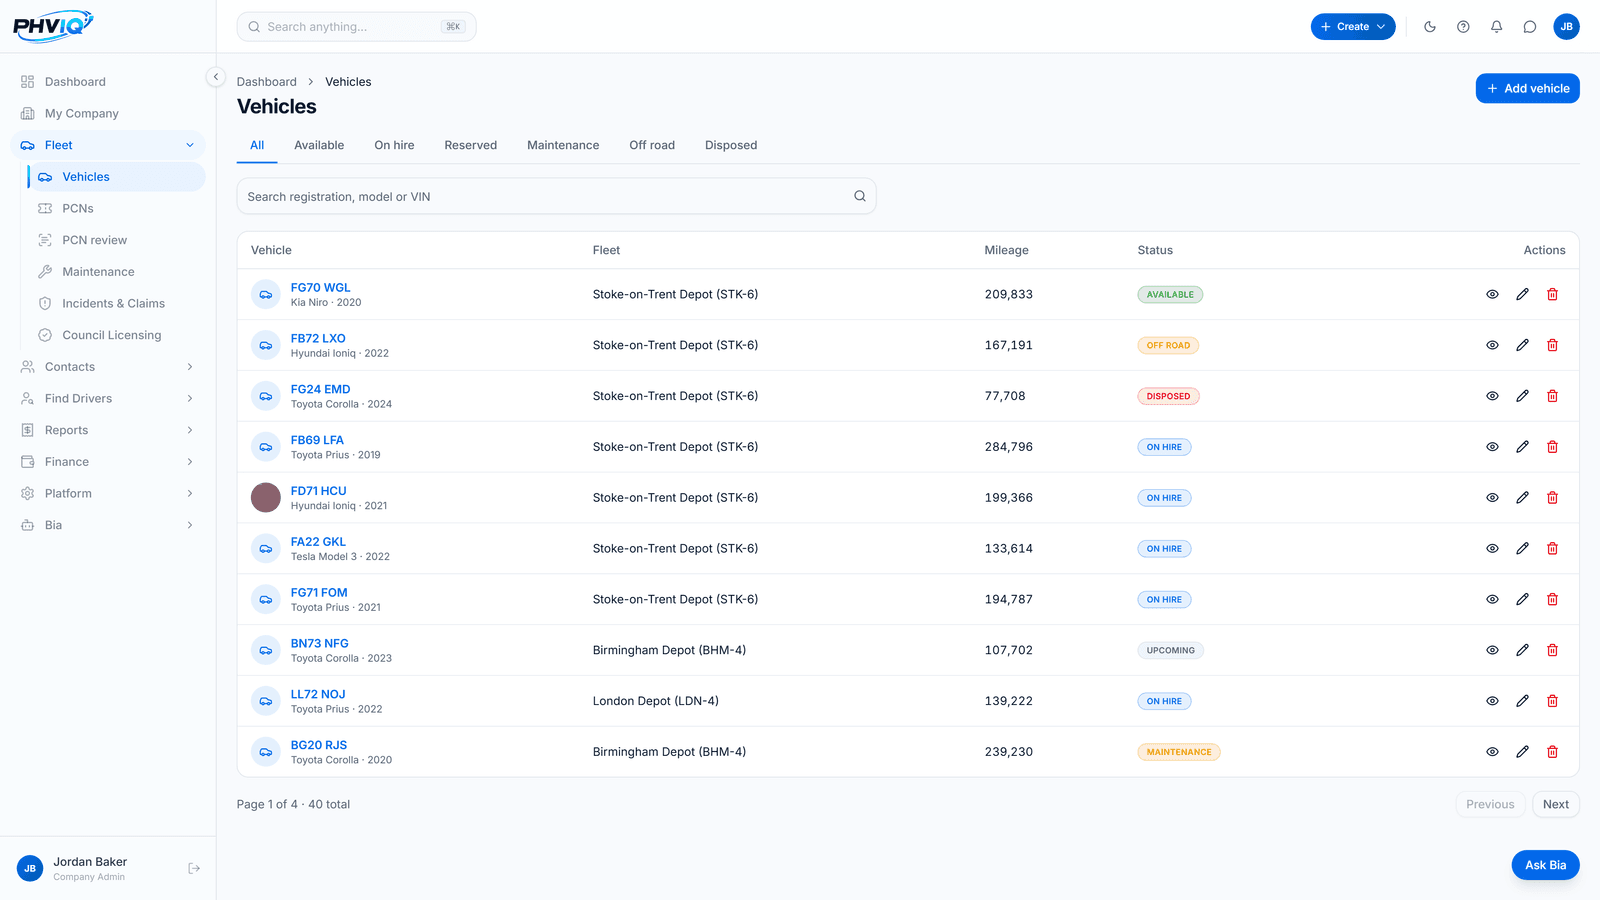Open the Create dropdown button

pyautogui.click(x=1353, y=27)
